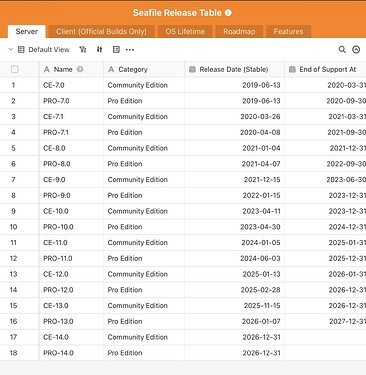Click release date 2024-01-05
This screenshot has width=366, height=375.
pyautogui.click(x=261, y=242)
